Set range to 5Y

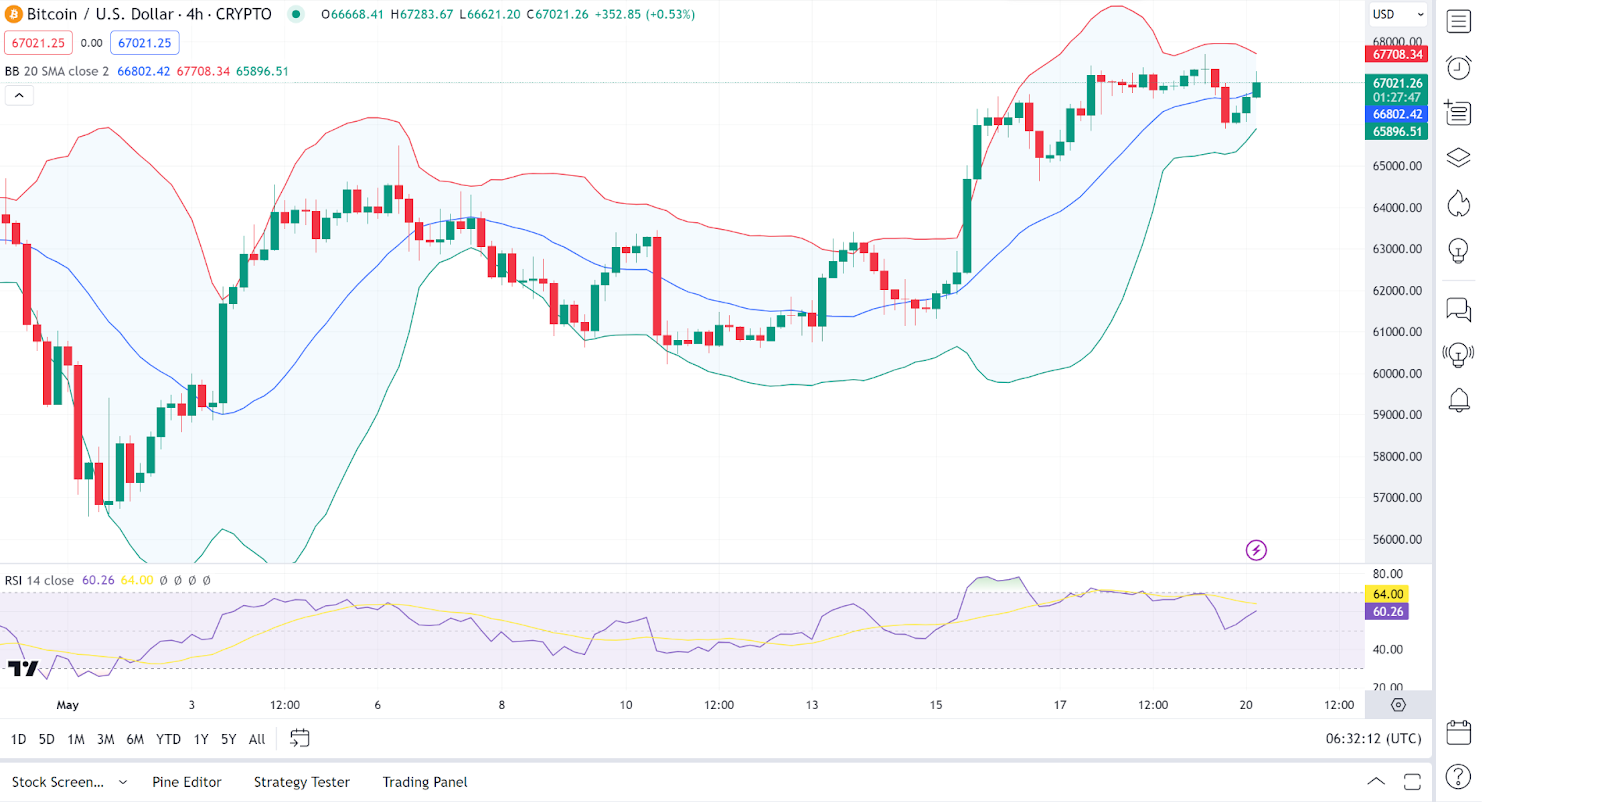228,739
